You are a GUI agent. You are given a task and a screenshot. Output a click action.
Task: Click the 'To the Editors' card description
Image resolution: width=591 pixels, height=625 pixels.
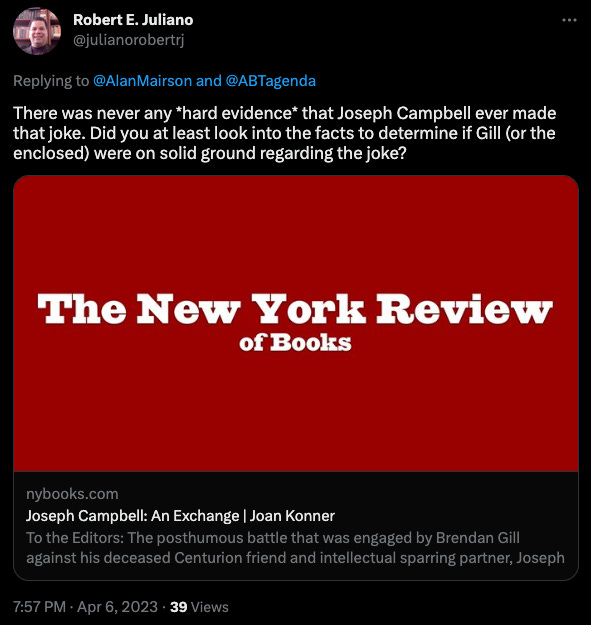(295, 548)
